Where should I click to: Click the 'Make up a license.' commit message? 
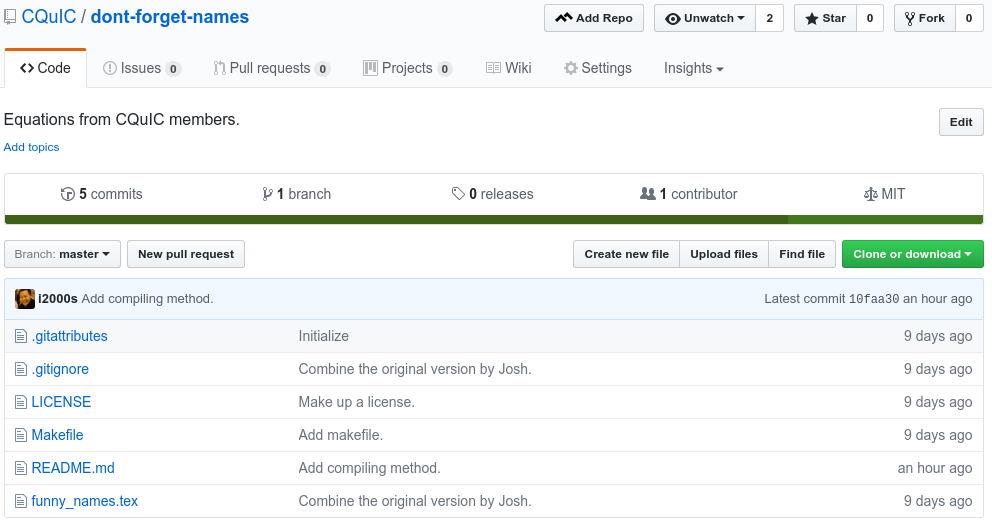pyautogui.click(x=357, y=402)
